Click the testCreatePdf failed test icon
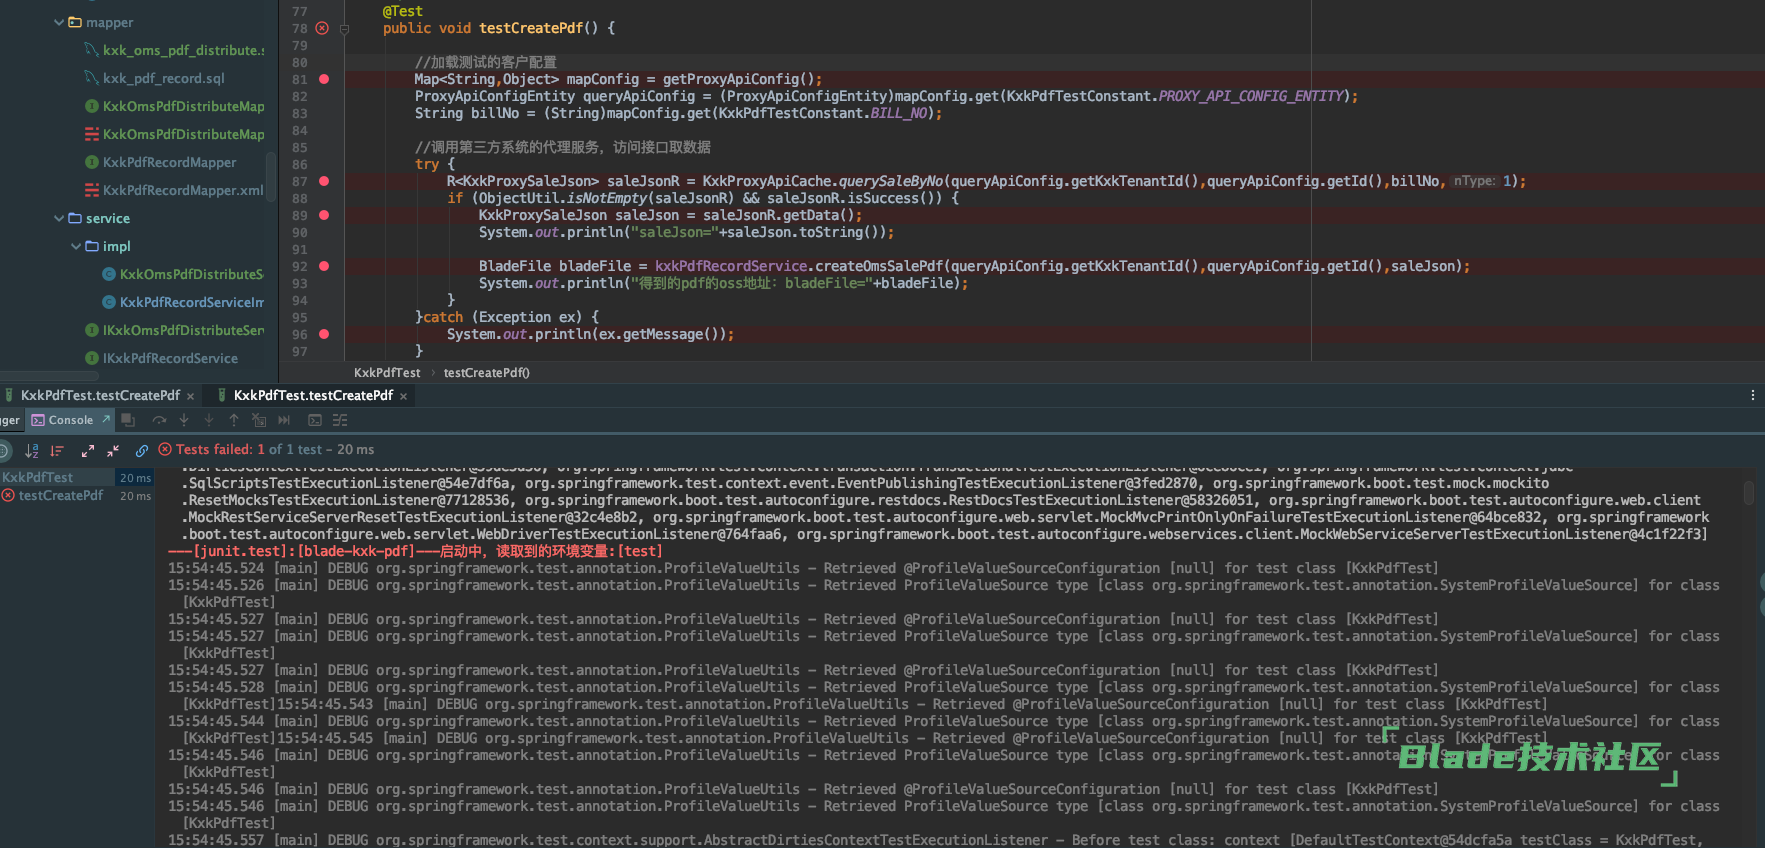 [8, 495]
